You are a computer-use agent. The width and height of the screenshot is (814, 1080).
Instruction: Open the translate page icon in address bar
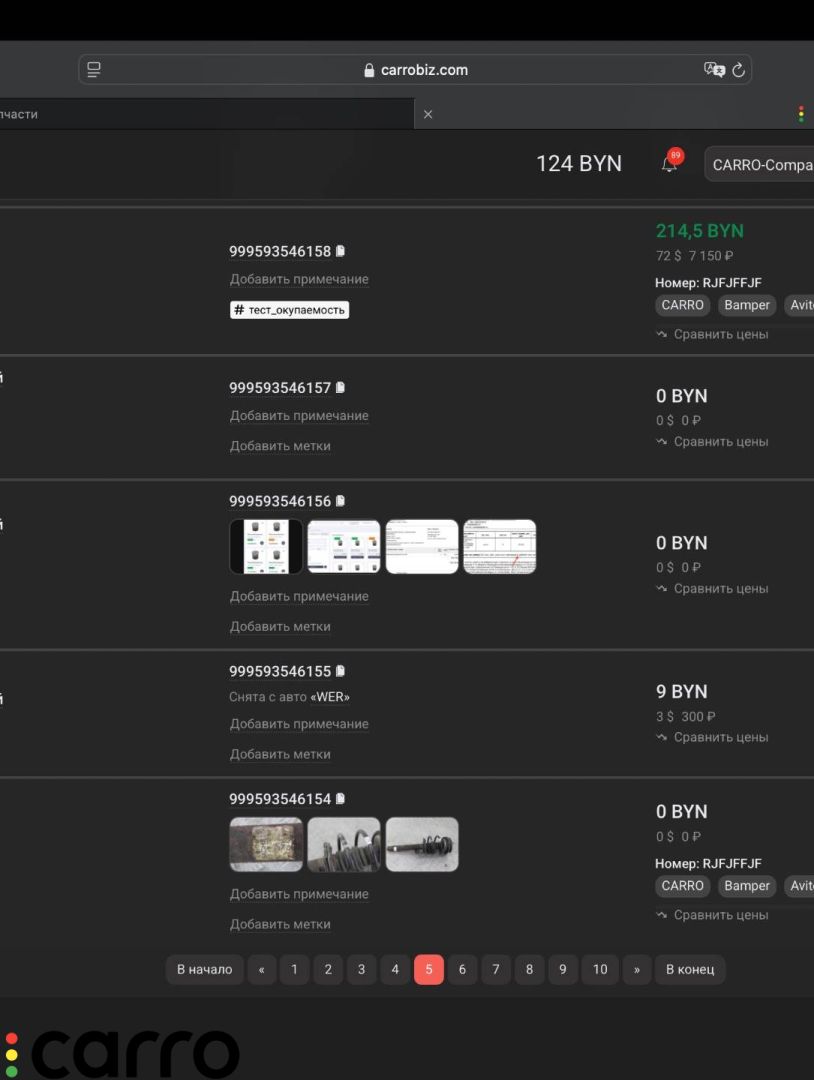tap(714, 70)
